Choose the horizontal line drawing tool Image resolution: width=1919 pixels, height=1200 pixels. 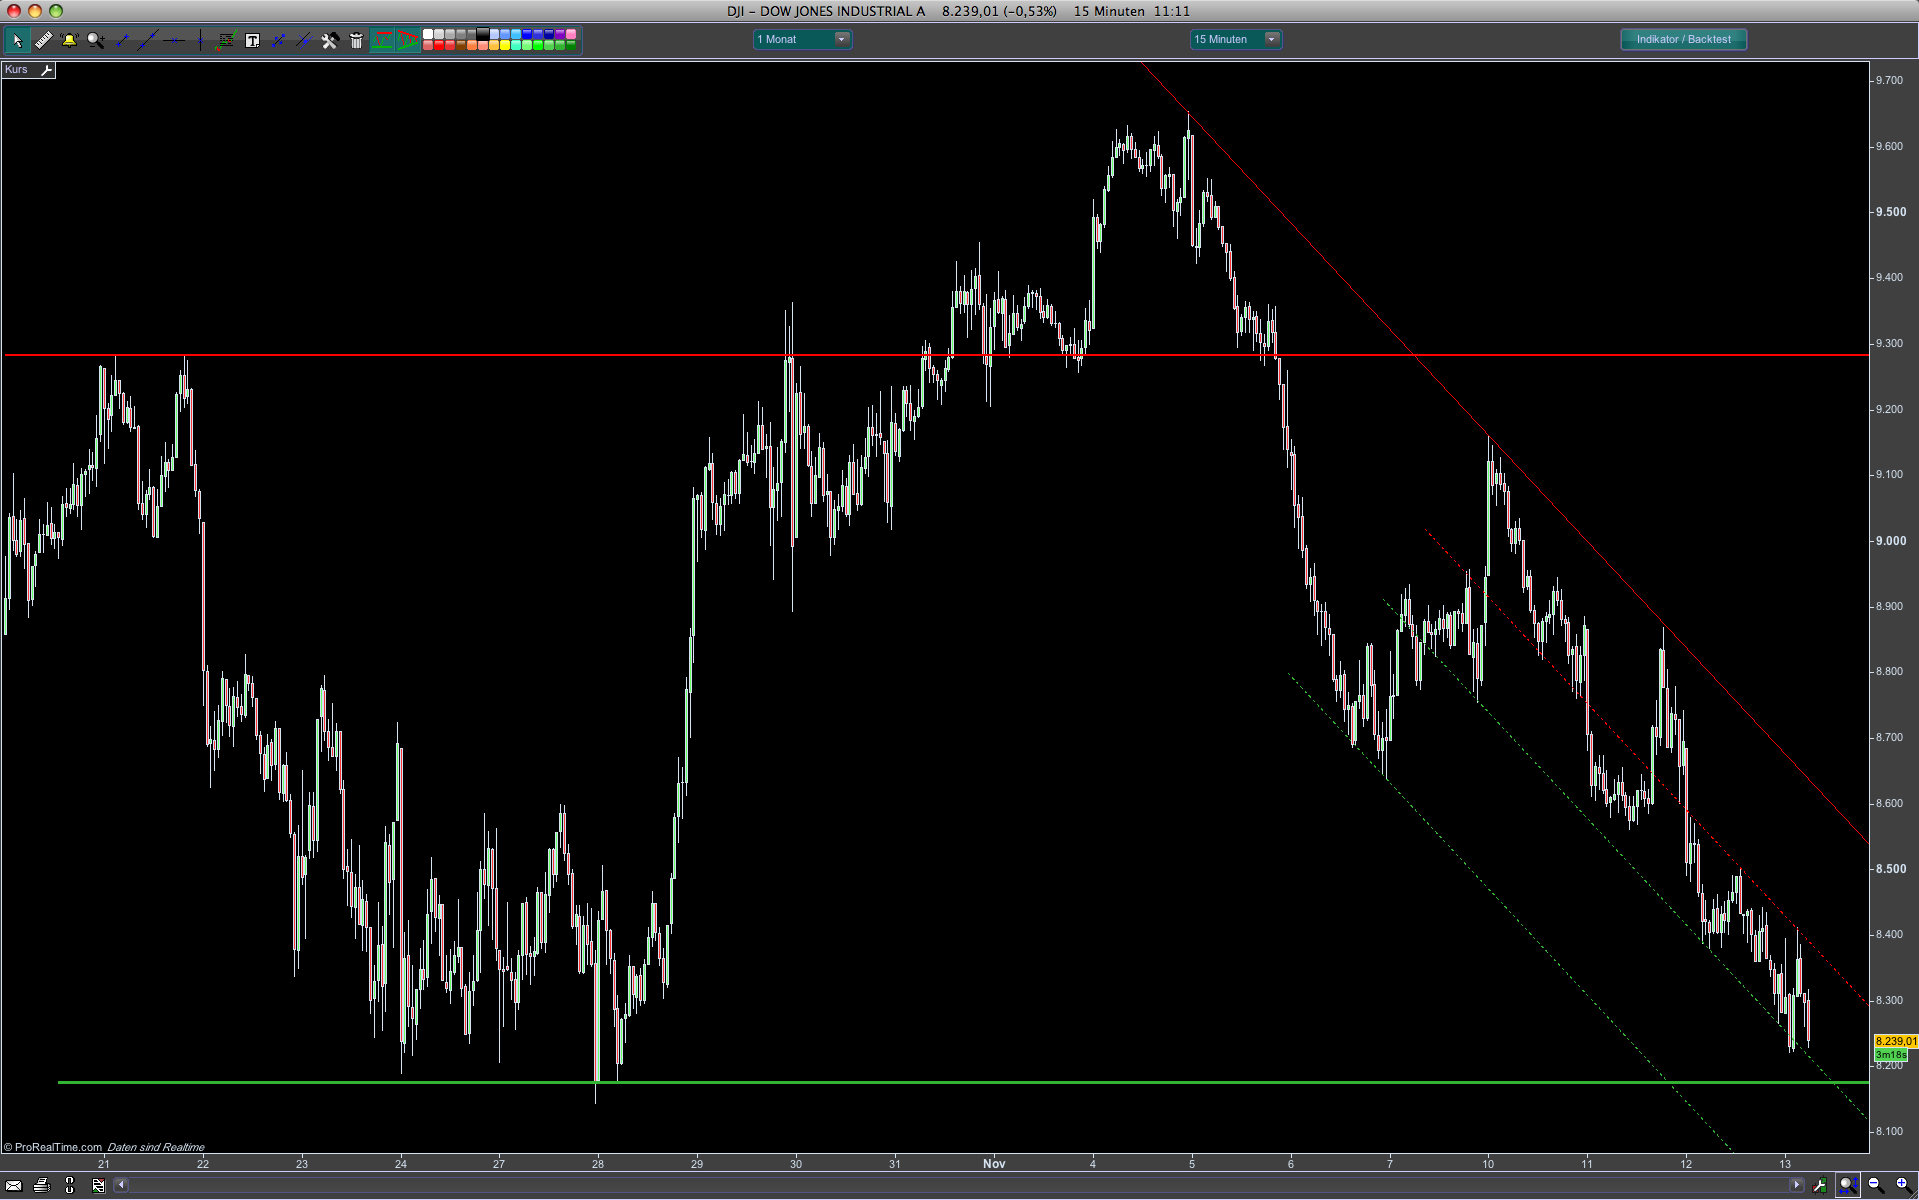click(174, 40)
